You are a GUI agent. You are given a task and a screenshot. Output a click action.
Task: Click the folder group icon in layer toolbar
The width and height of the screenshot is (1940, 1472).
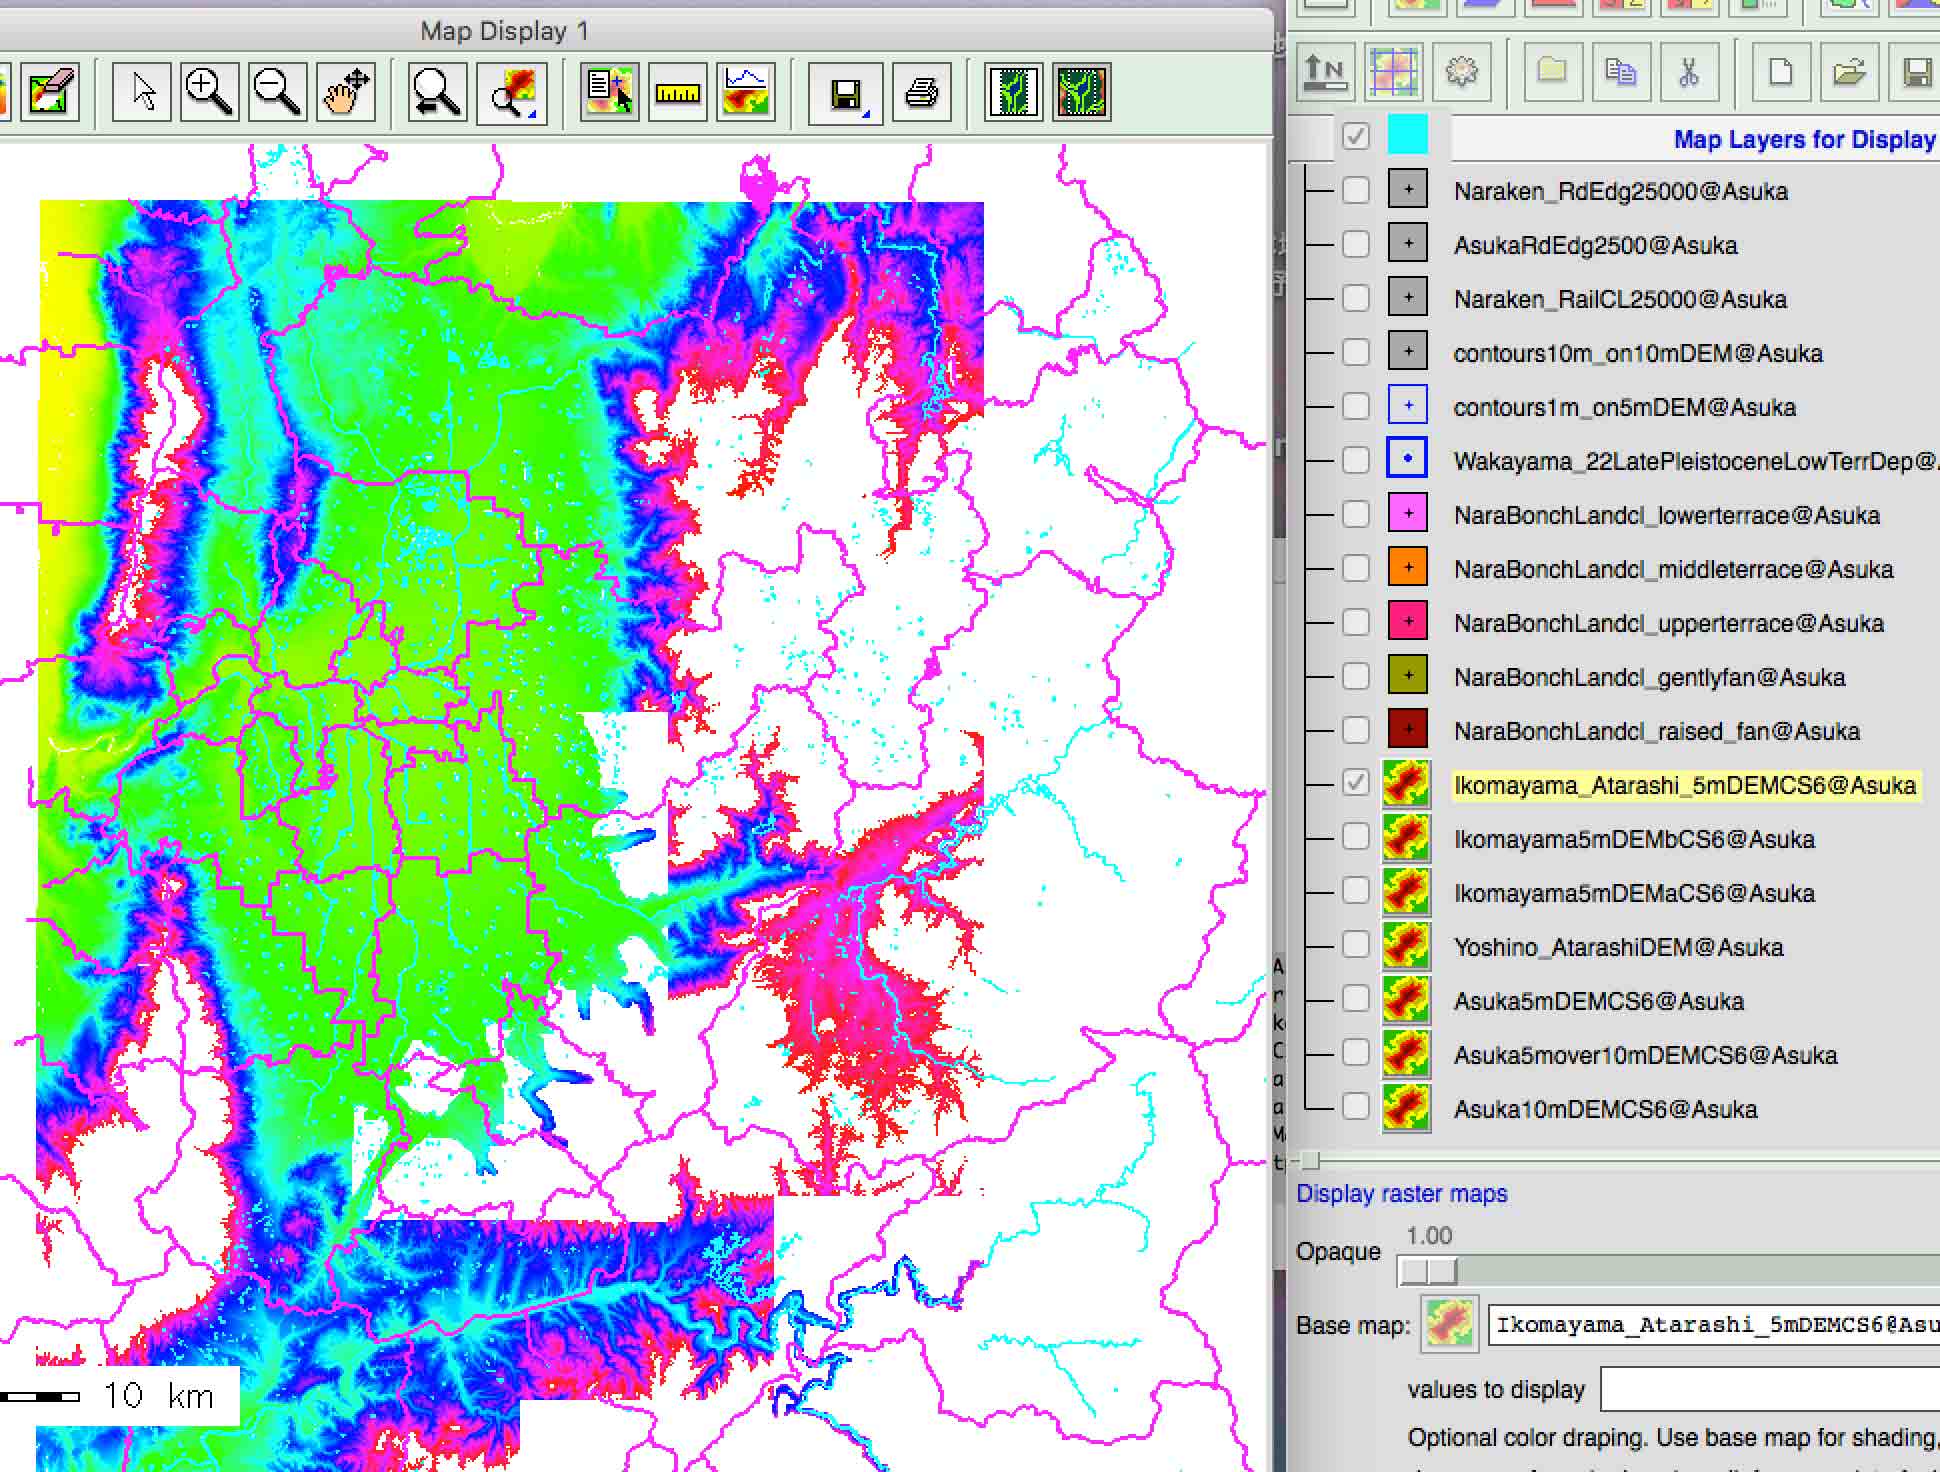1552,71
